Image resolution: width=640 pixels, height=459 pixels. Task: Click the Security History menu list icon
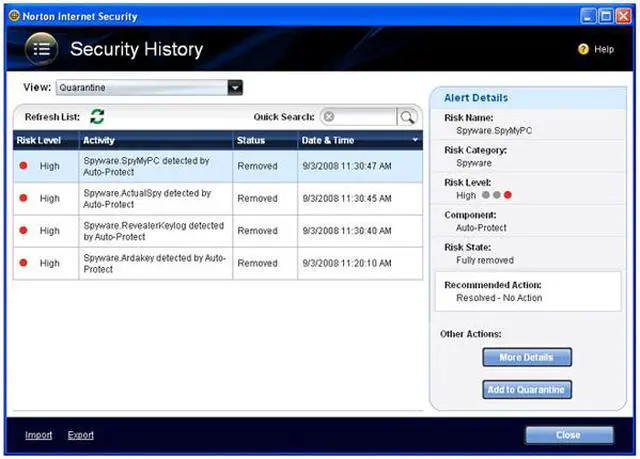[40, 49]
